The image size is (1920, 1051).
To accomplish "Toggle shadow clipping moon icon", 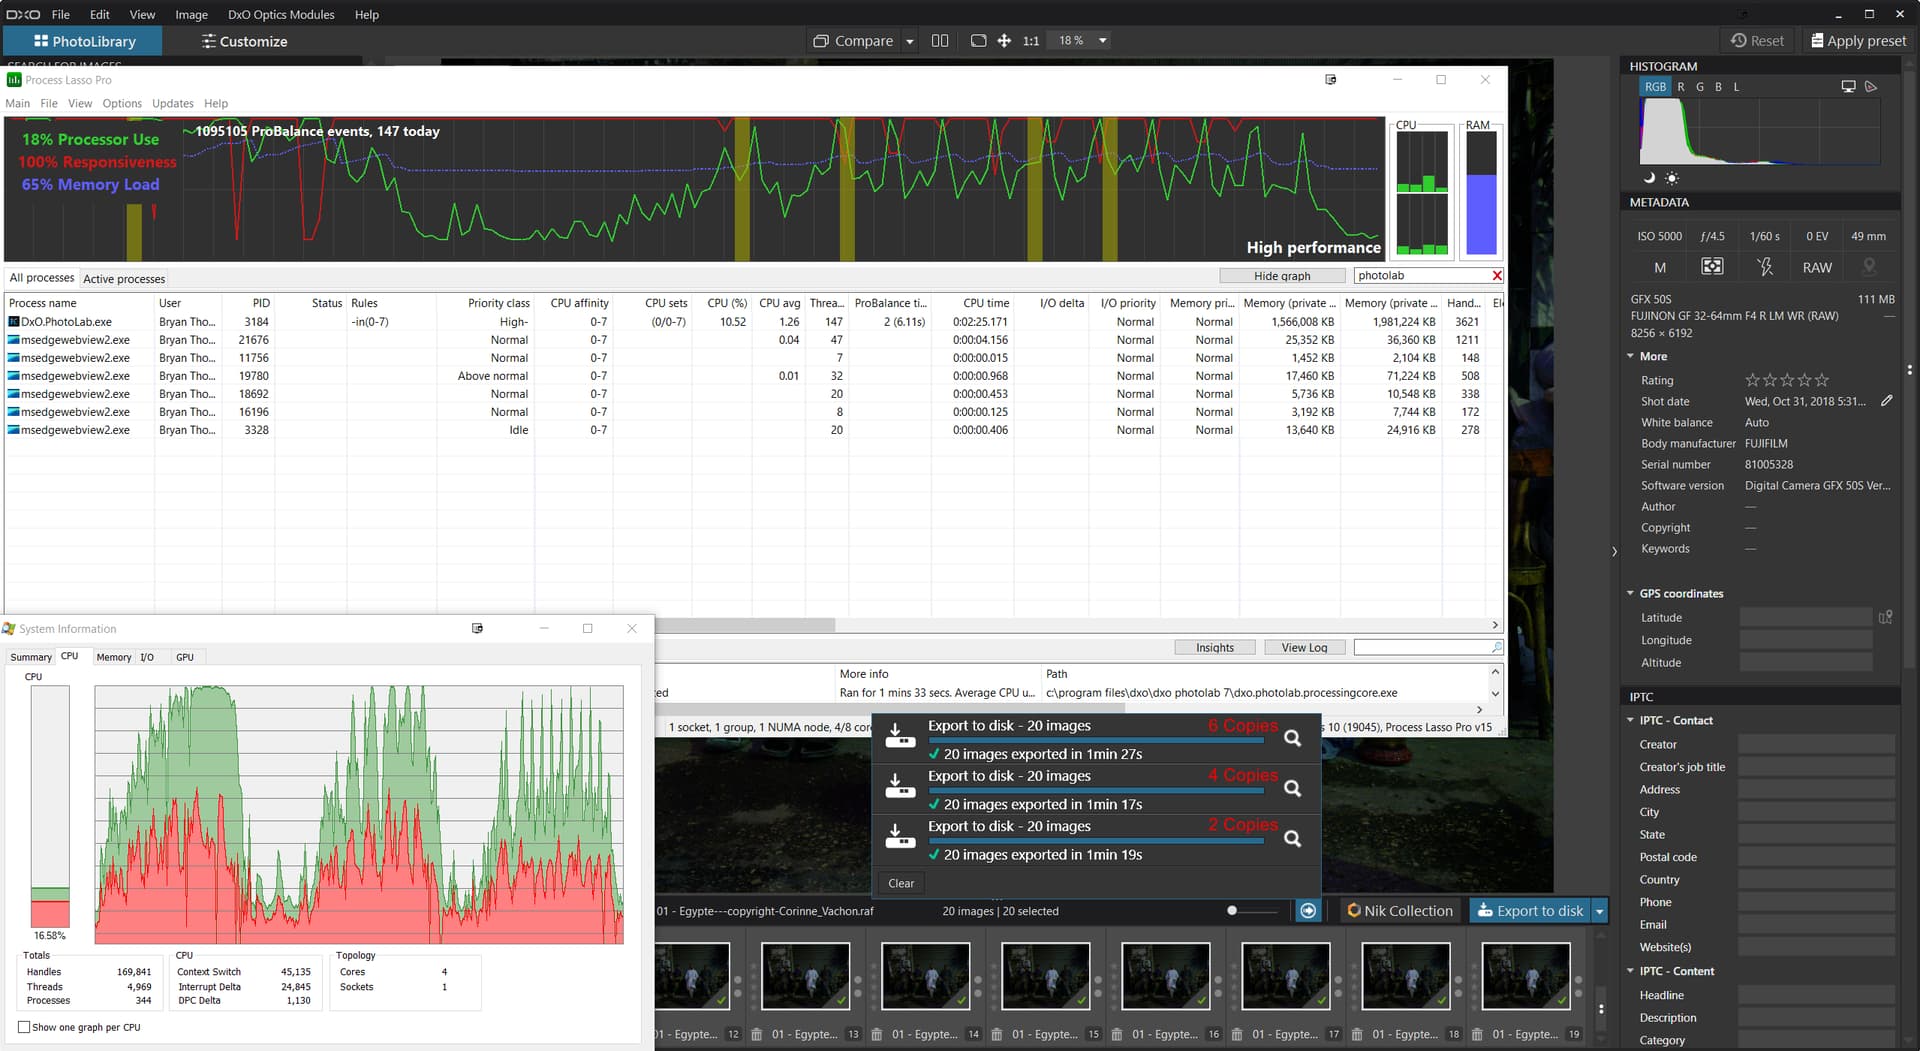I will pos(1650,178).
